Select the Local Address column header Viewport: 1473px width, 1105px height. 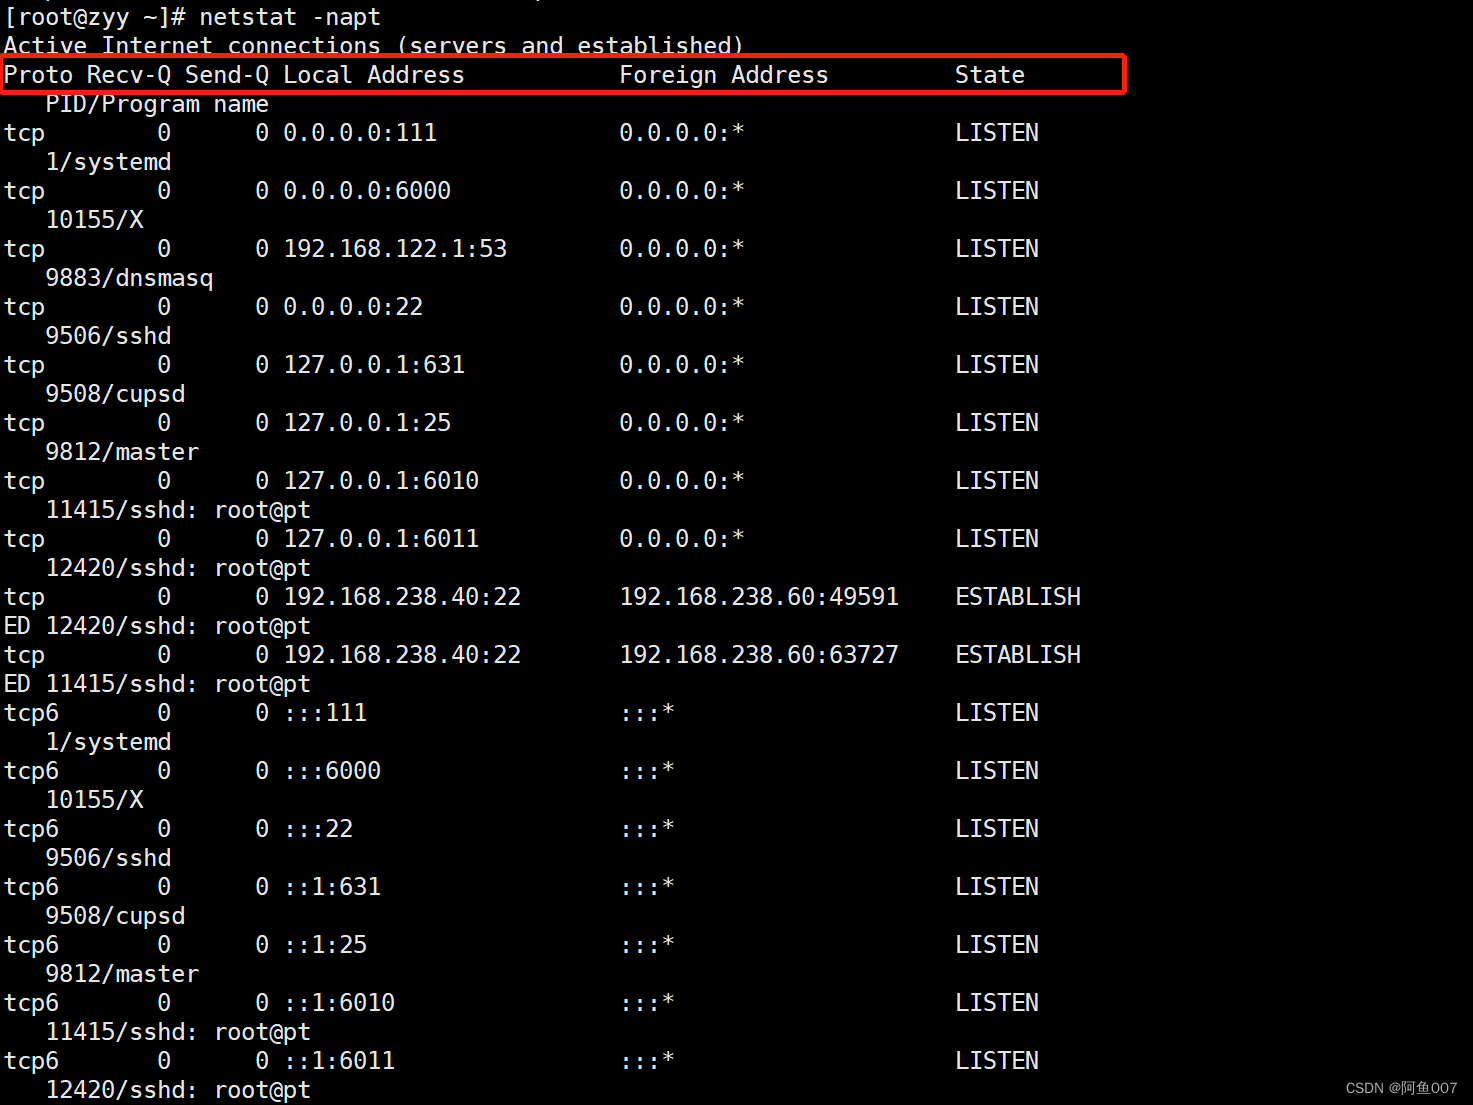tap(373, 74)
